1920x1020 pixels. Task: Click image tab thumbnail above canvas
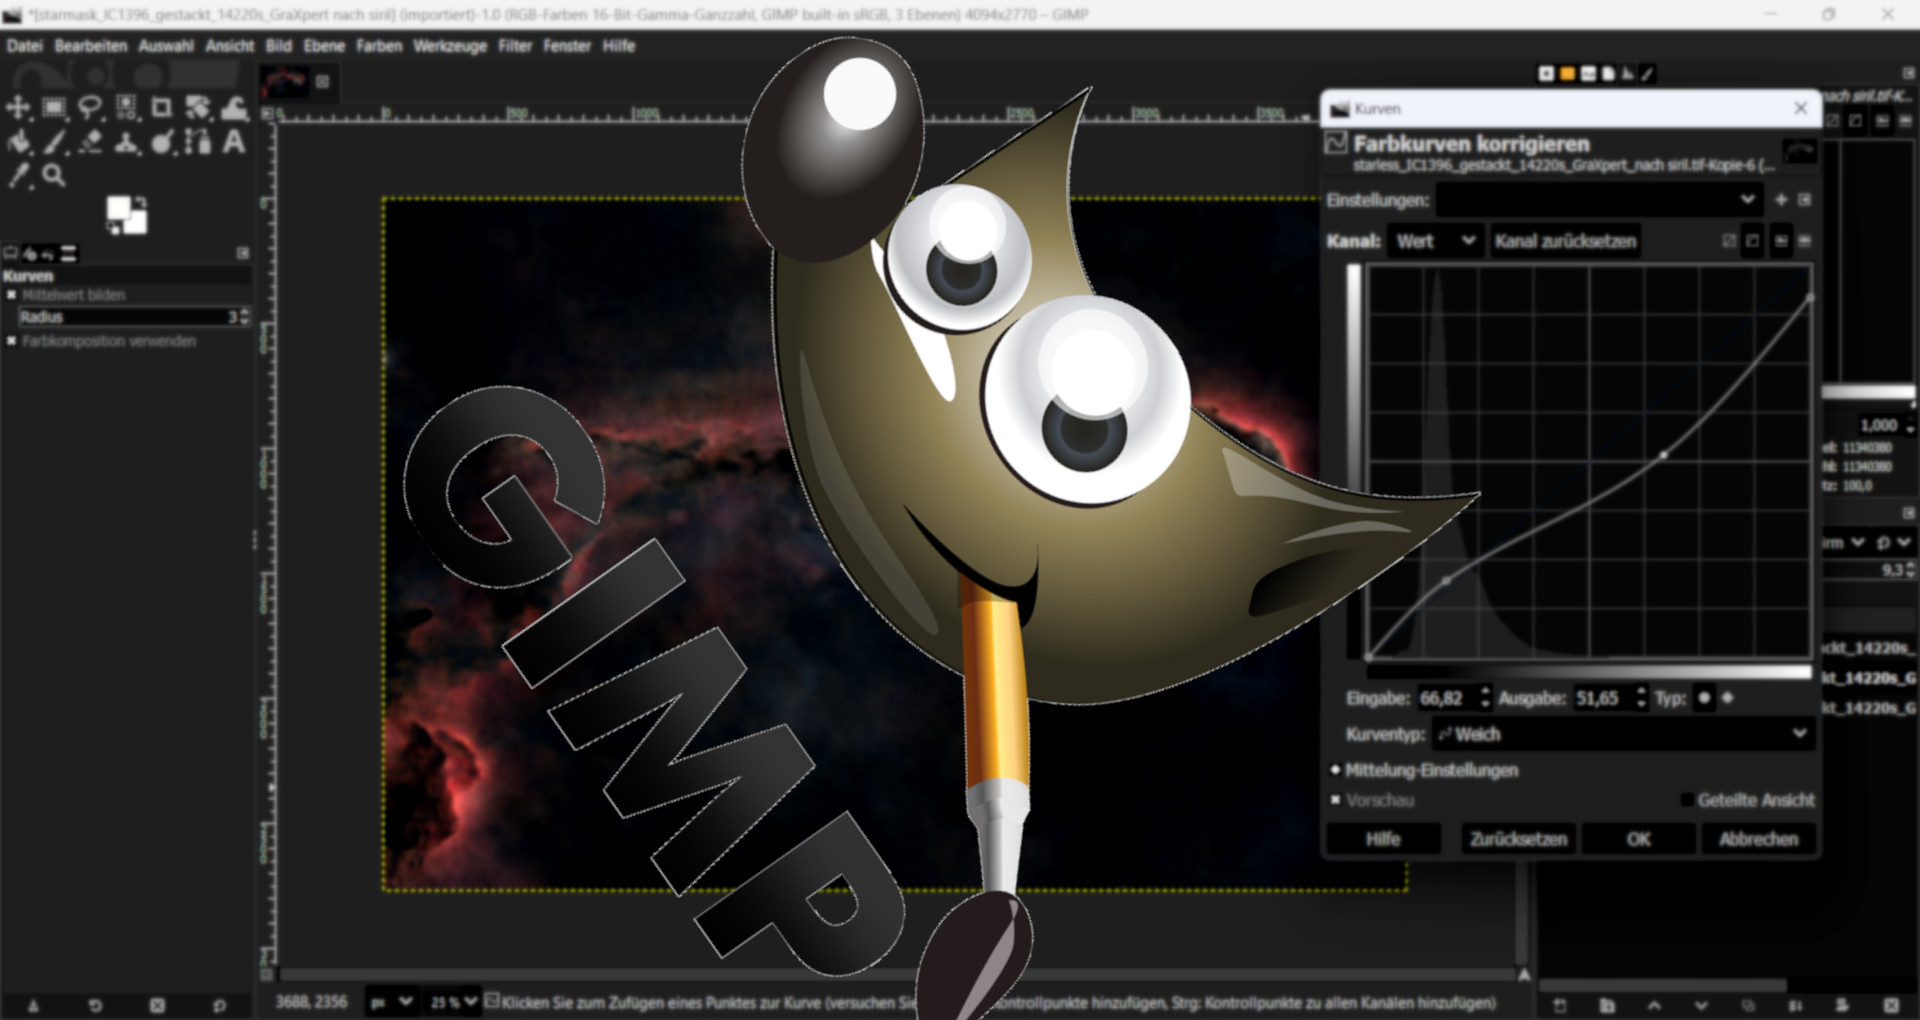(x=285, y=82)
